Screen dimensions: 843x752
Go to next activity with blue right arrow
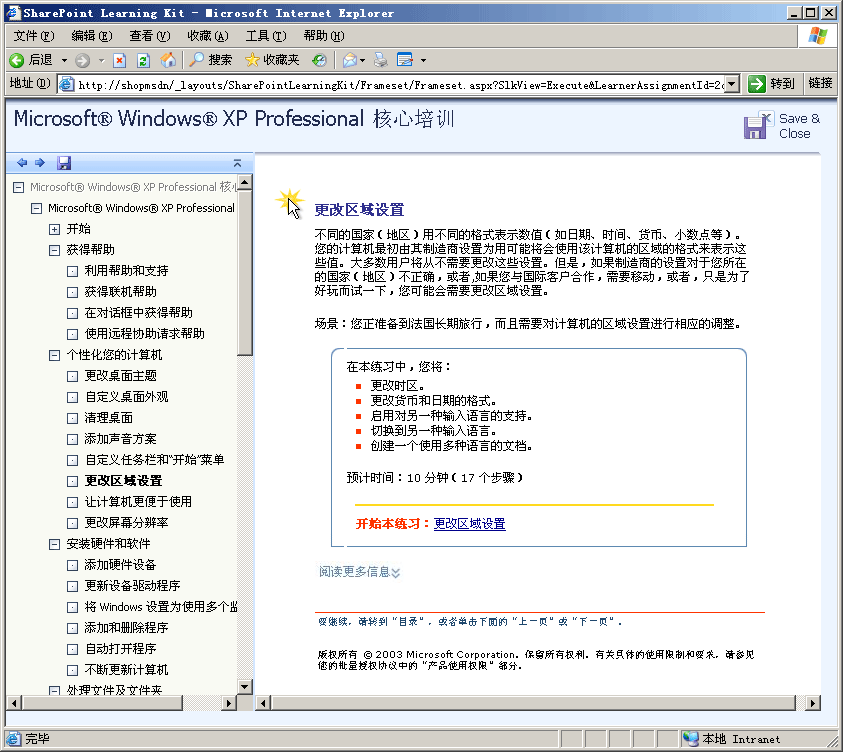(40, 162)
